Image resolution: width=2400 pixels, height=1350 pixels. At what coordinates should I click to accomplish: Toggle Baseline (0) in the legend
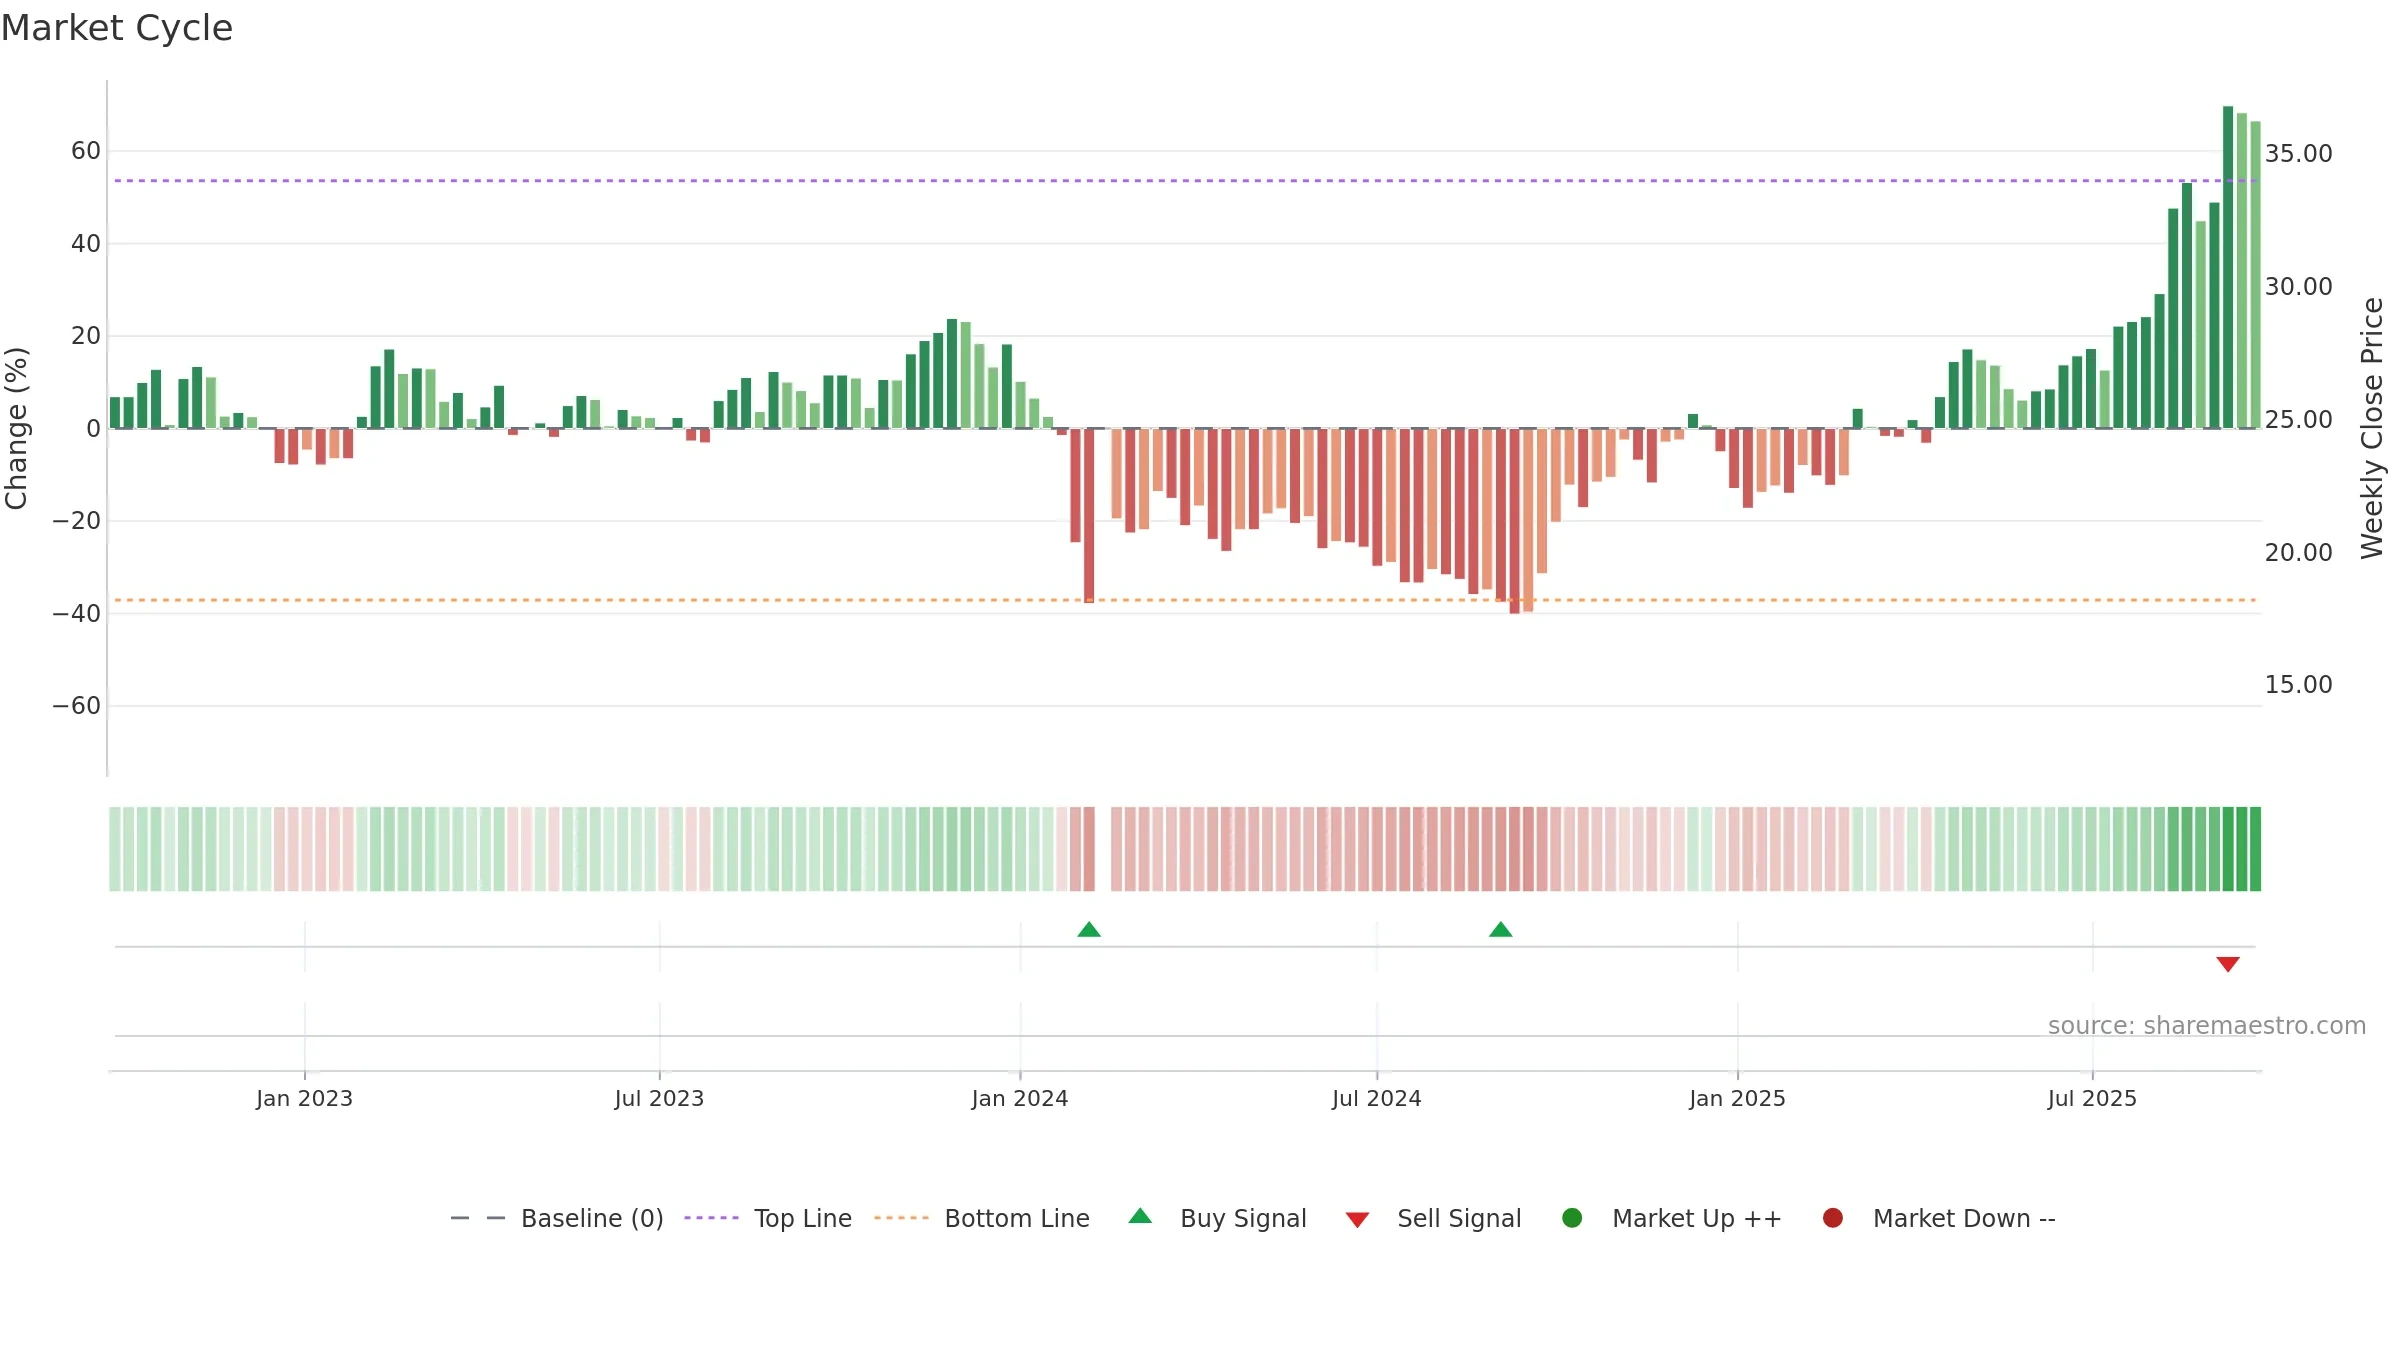[x=557, y=1218]
